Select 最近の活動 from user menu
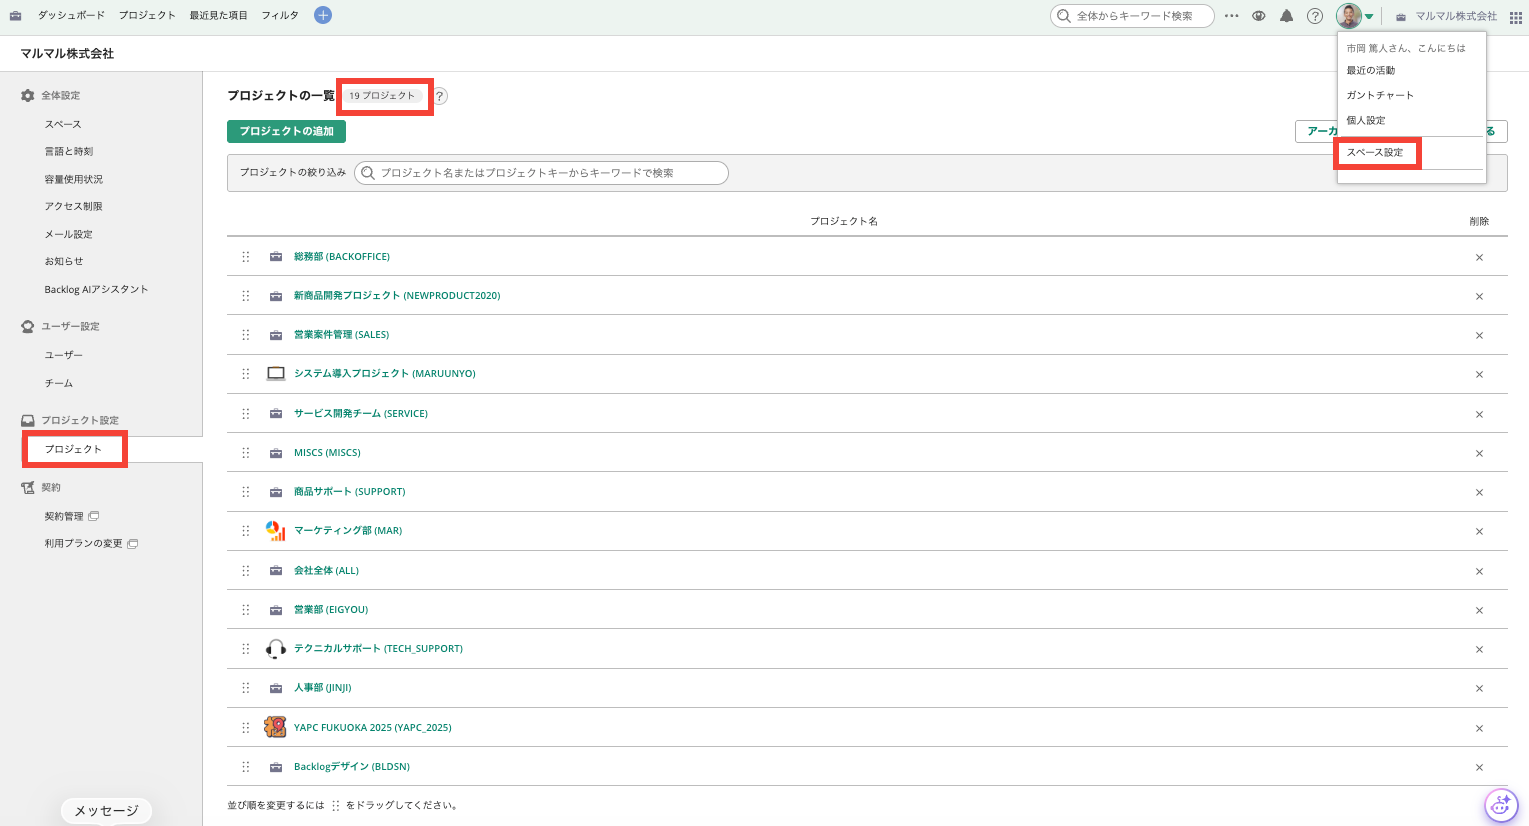This screenshot has height=826, width=1529. click(x=1371, y=71)
